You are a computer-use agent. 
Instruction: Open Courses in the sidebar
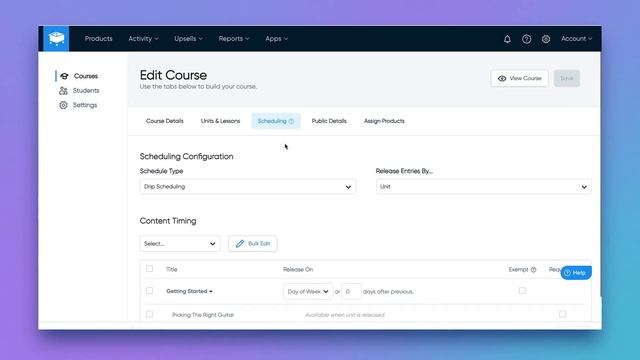[86, 76]
